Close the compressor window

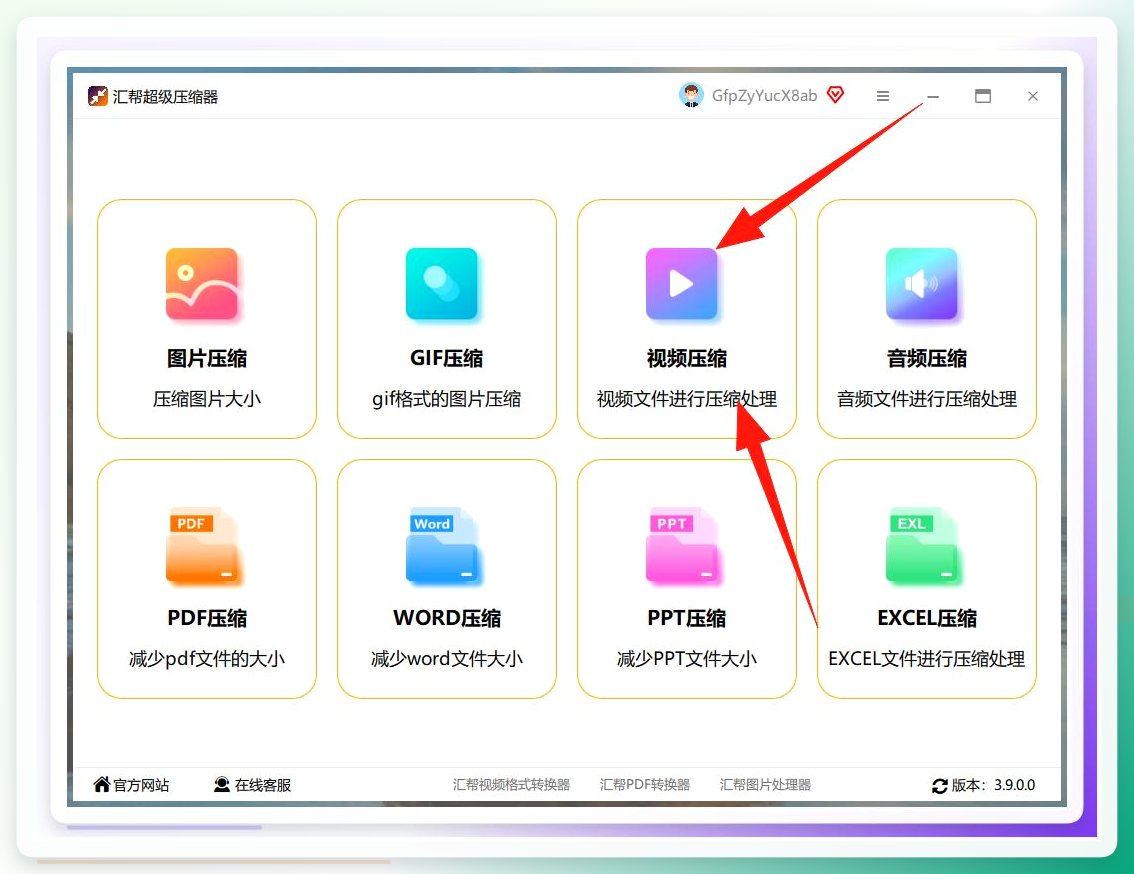1033,96
